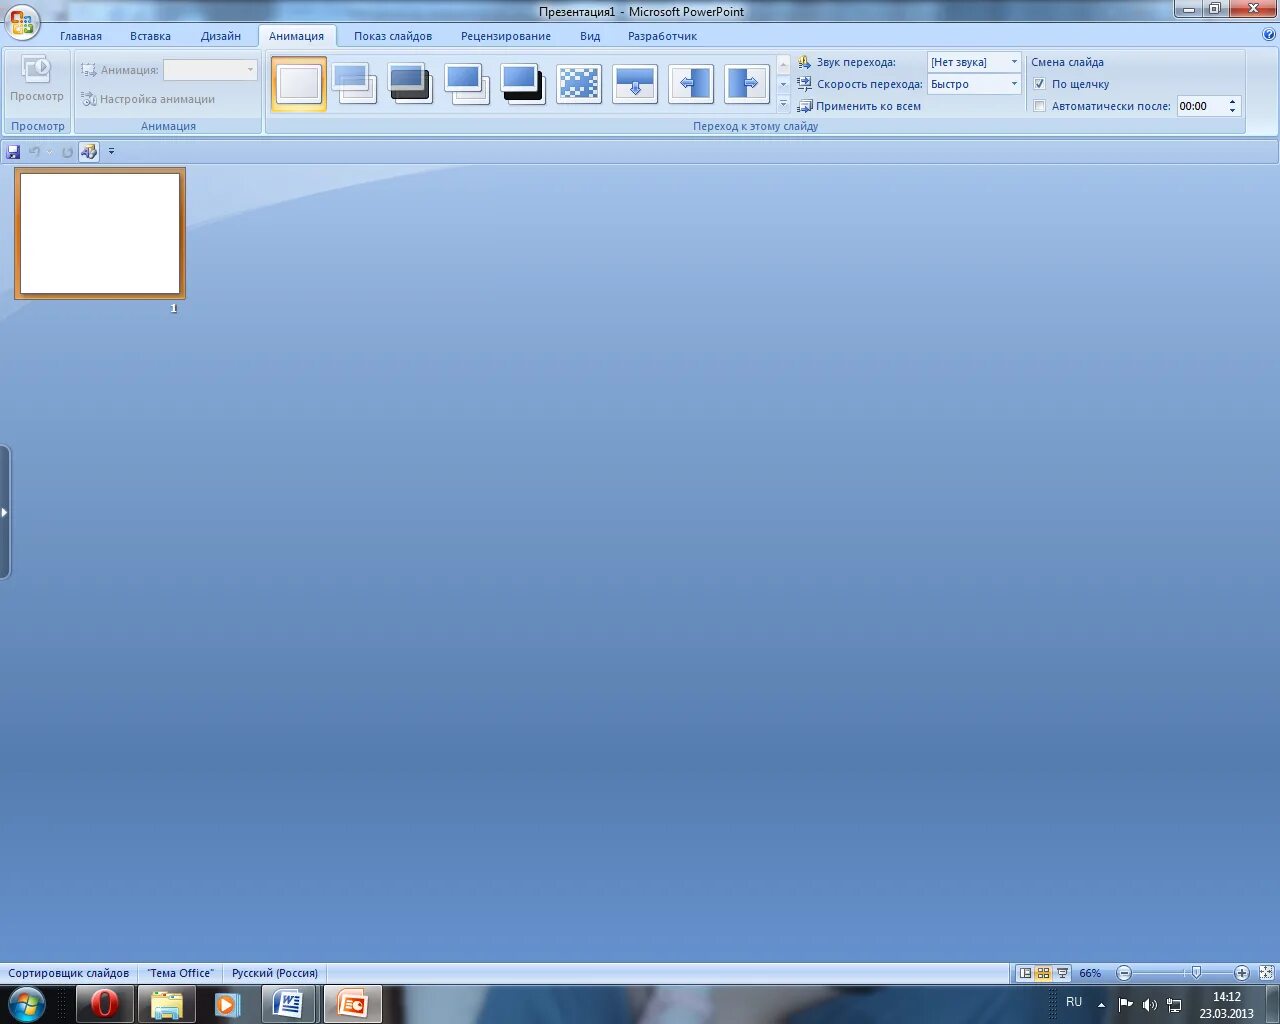
Task: Select the wipe down transition effect
Action: (635, 83)
